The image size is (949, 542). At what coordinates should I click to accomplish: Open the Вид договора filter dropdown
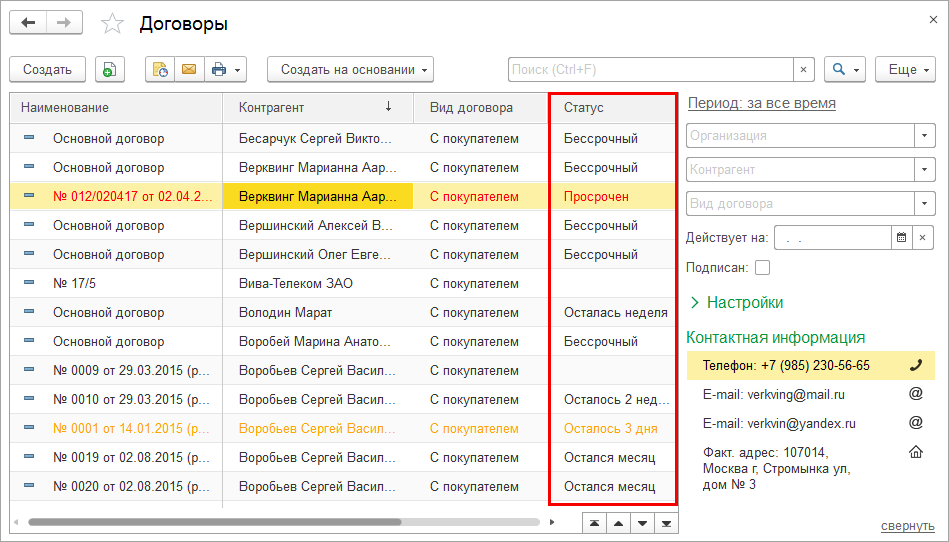click(923, 204)
